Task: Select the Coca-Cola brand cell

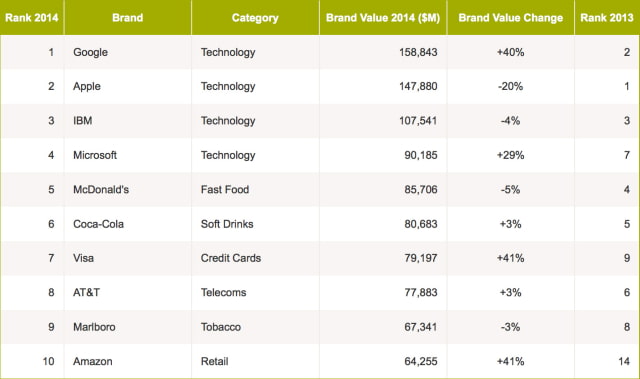Action: pos(128,224)
